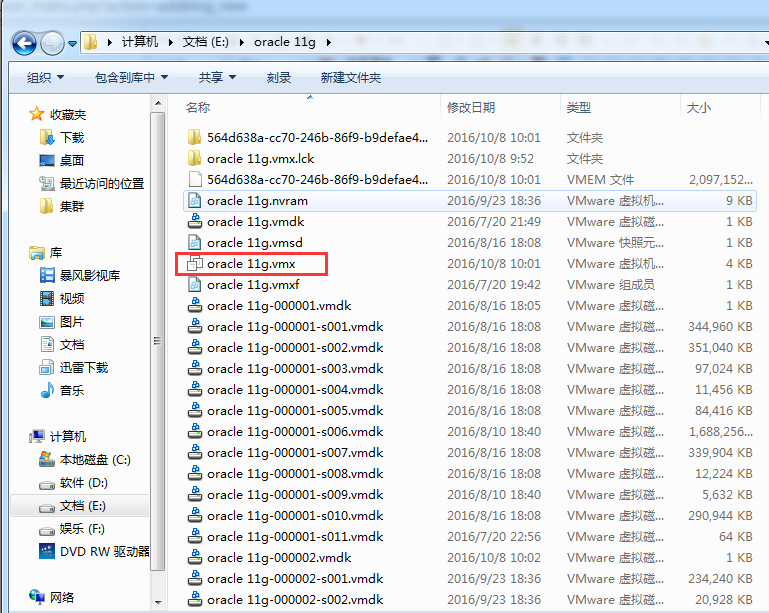Open the 音乐 library

click(x=72, y=391)
